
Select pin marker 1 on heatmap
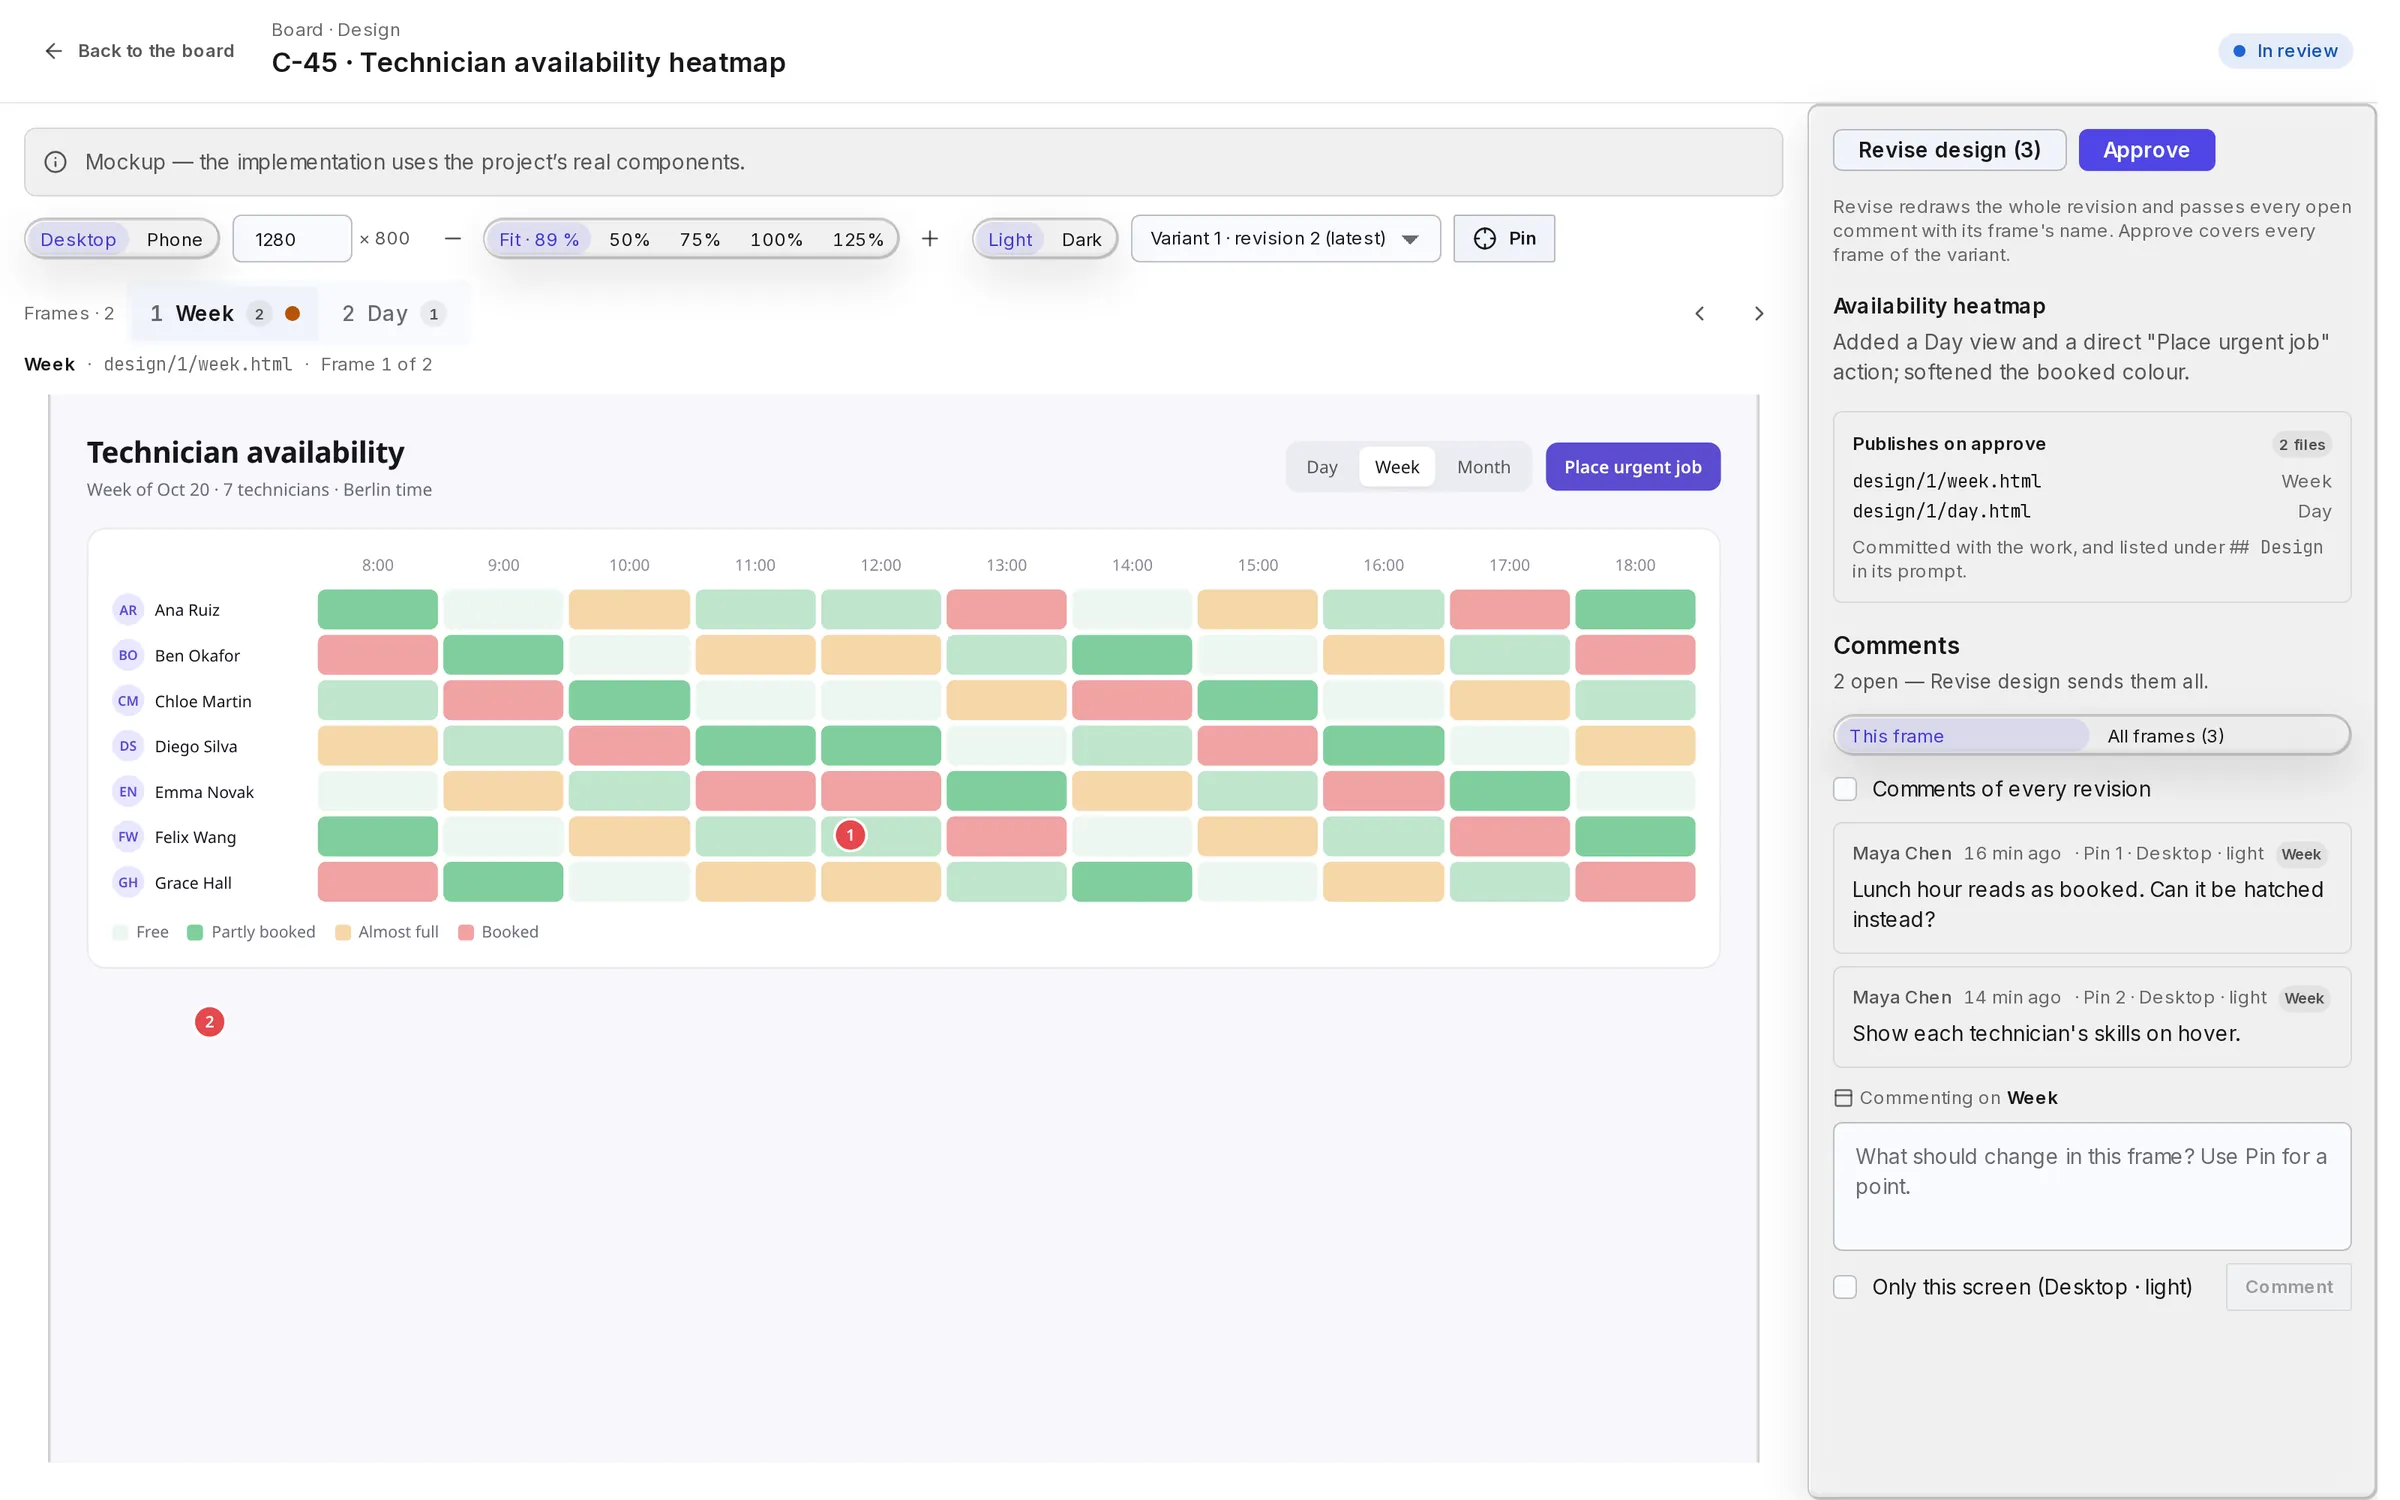tap(850, 835)
